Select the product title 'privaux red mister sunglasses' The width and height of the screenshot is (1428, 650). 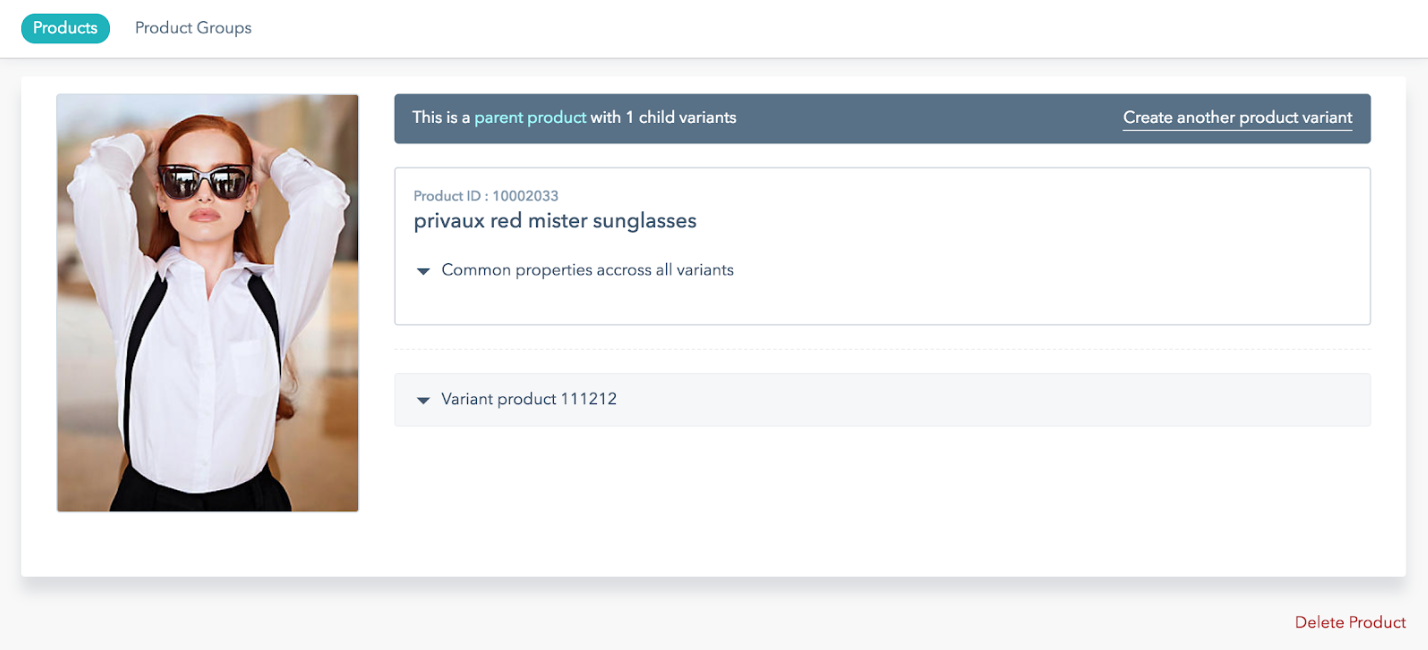tap(555, 221)
